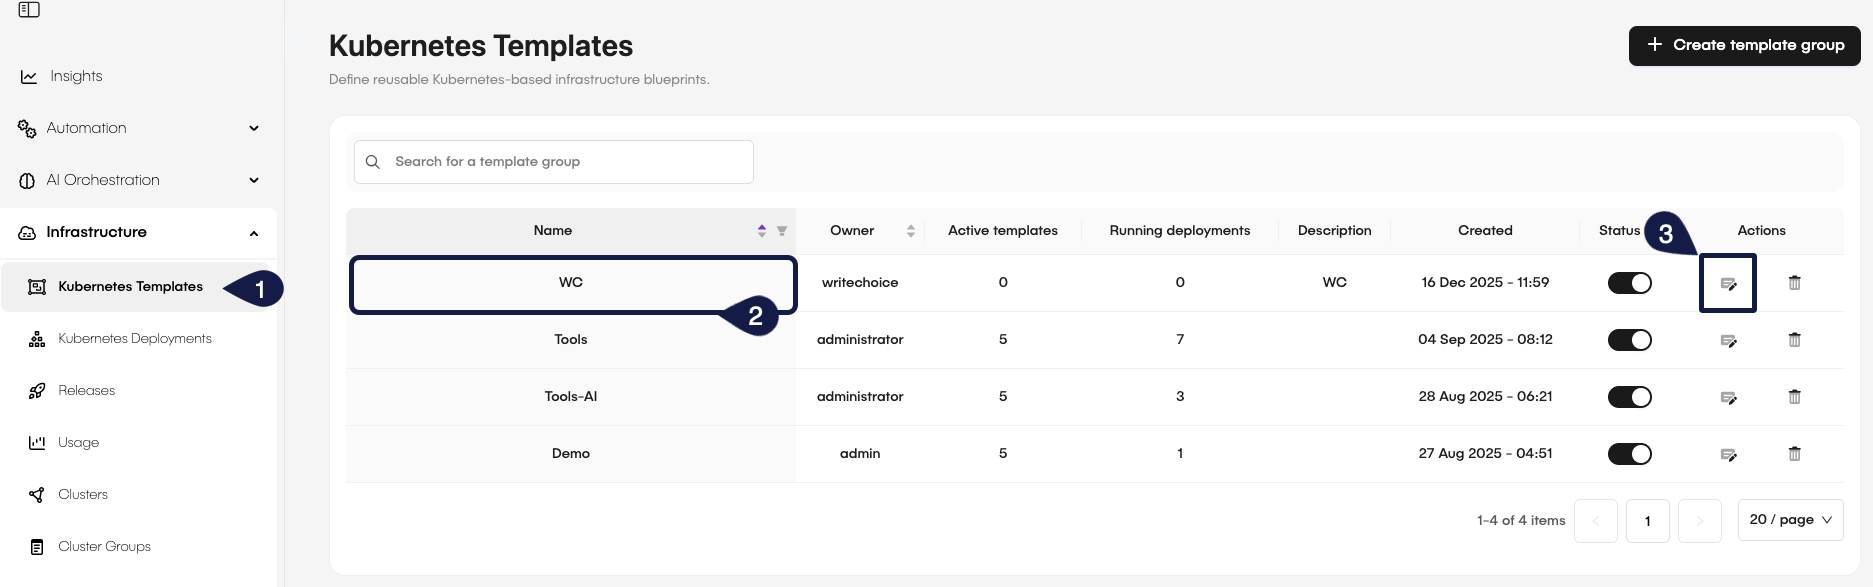The image size is (1873, 587).
Task: Open the Tools-AI template group
Action: (570, 397)
